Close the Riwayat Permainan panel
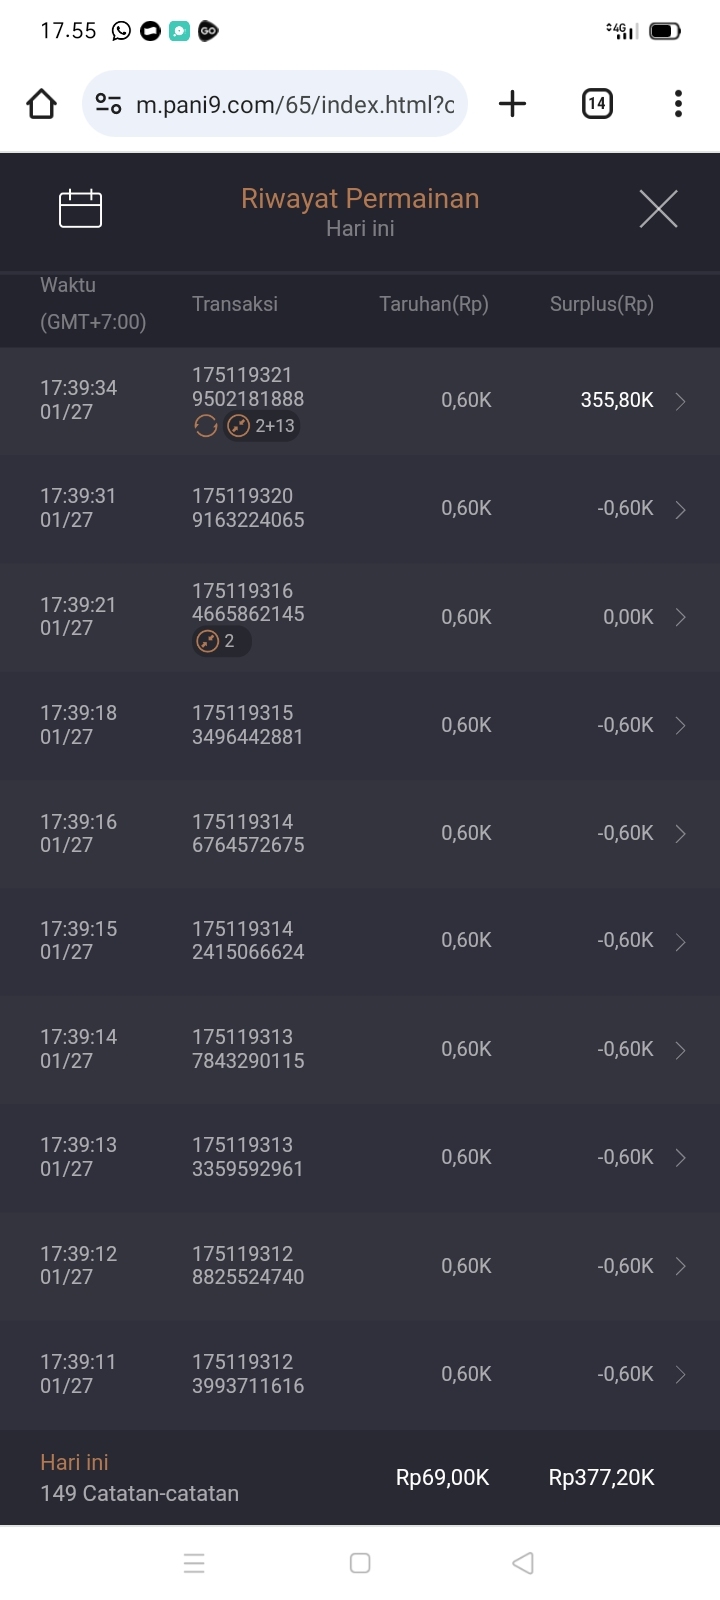The height and width of the screenshot is (1600, 720). click(x=658, y=209)
